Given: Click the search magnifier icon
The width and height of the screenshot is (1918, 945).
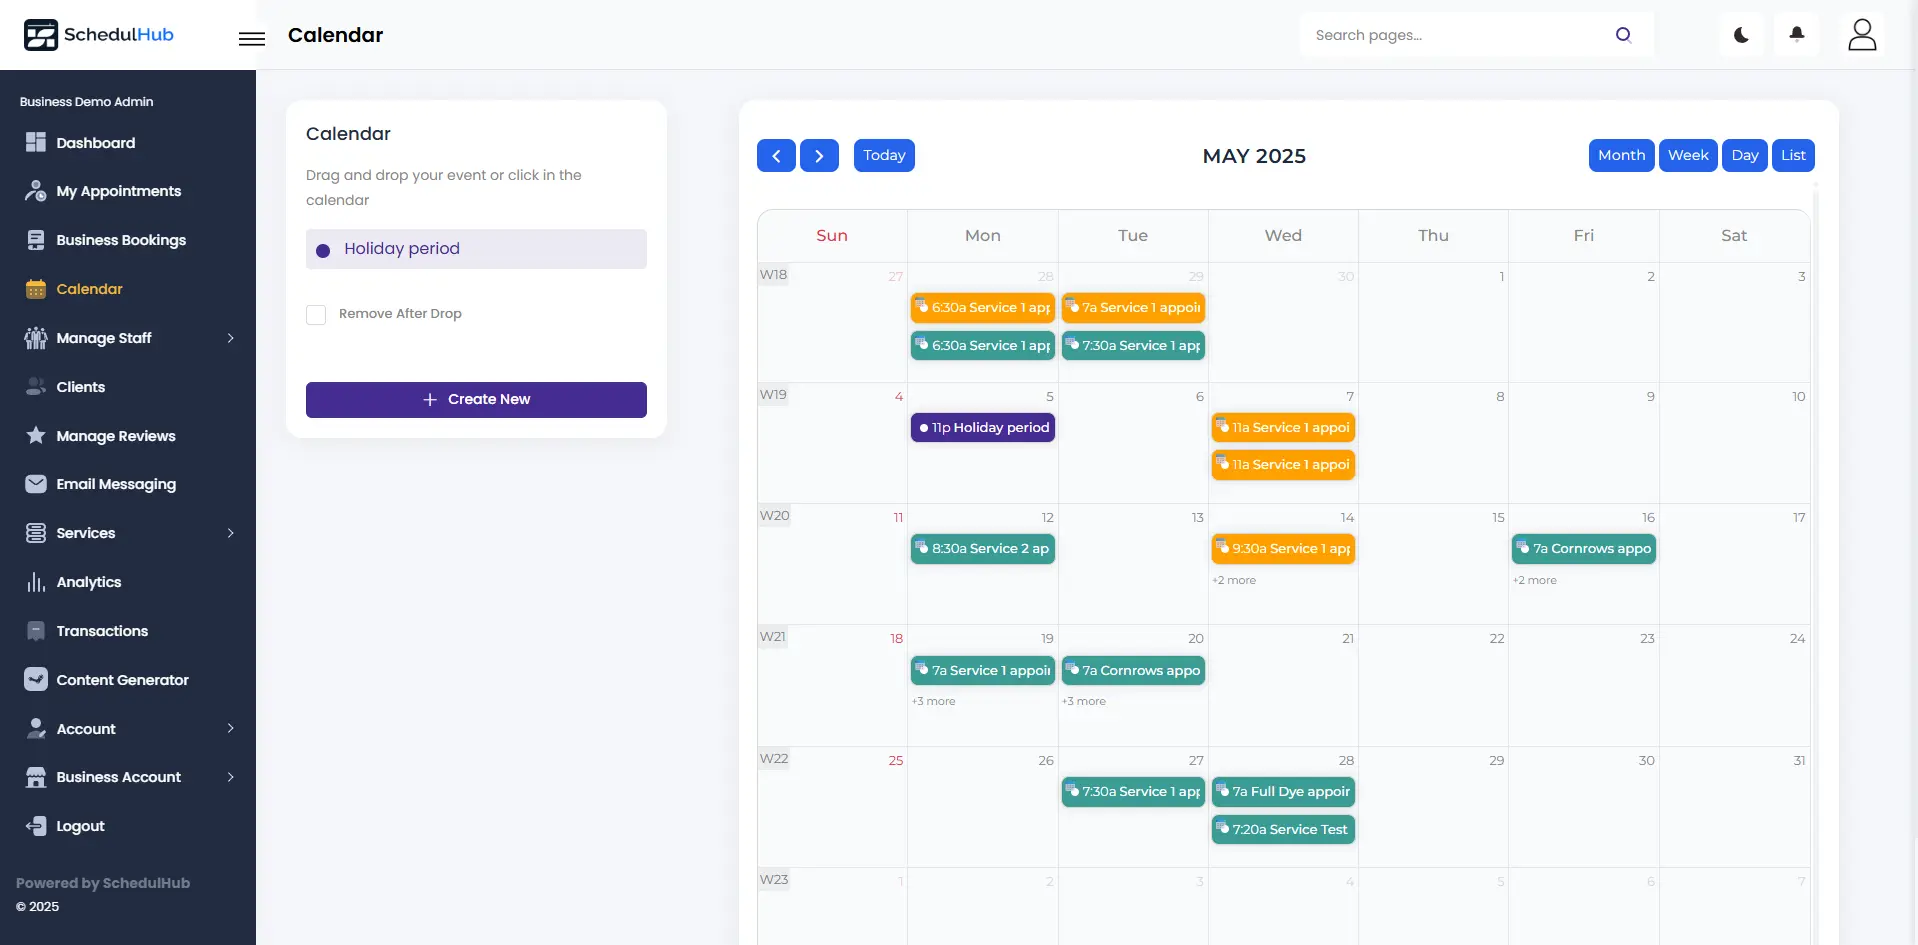Looking at the screenshot, I should tap(1623, 35).
